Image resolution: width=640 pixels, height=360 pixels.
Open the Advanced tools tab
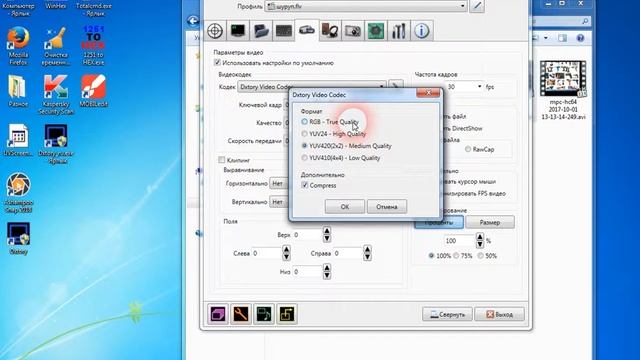point(398,31)
